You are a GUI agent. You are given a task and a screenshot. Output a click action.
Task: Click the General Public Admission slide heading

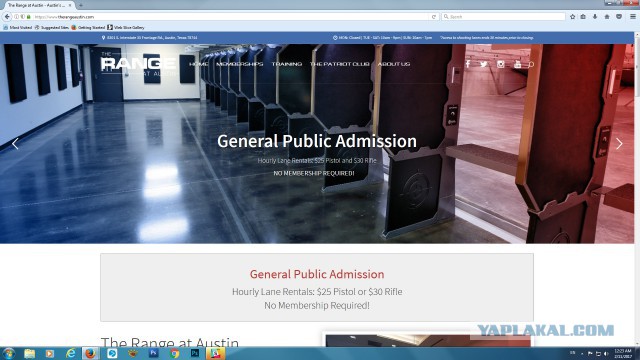[317, 141]
